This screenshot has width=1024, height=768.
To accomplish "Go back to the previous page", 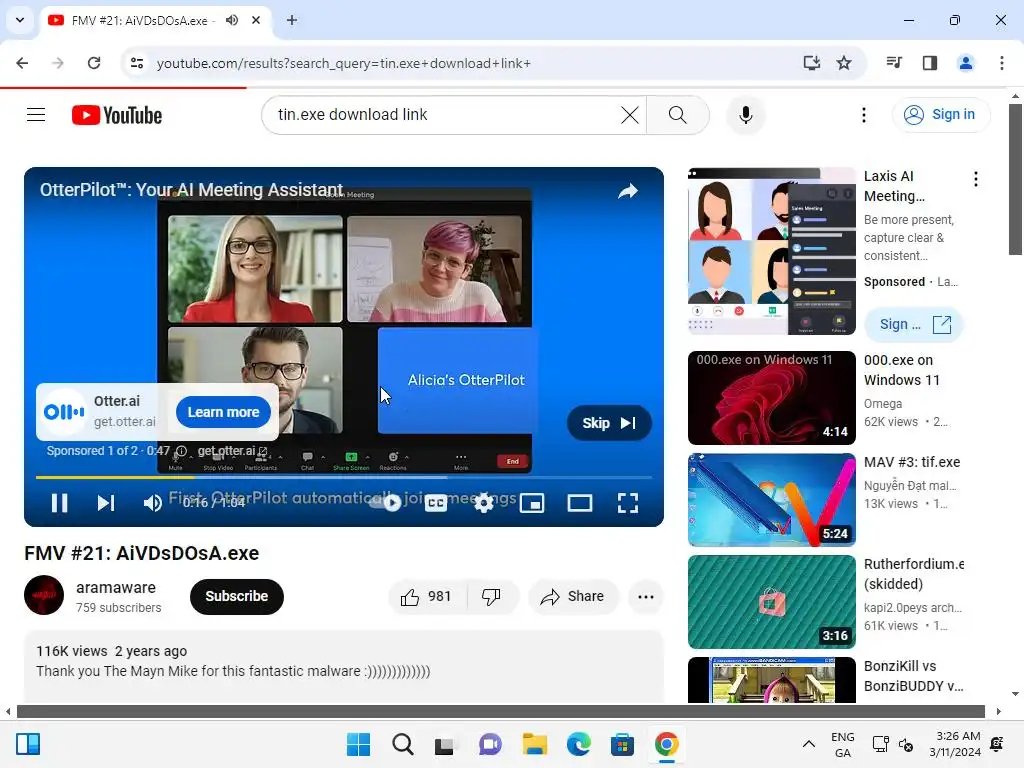I will [22, 63].
